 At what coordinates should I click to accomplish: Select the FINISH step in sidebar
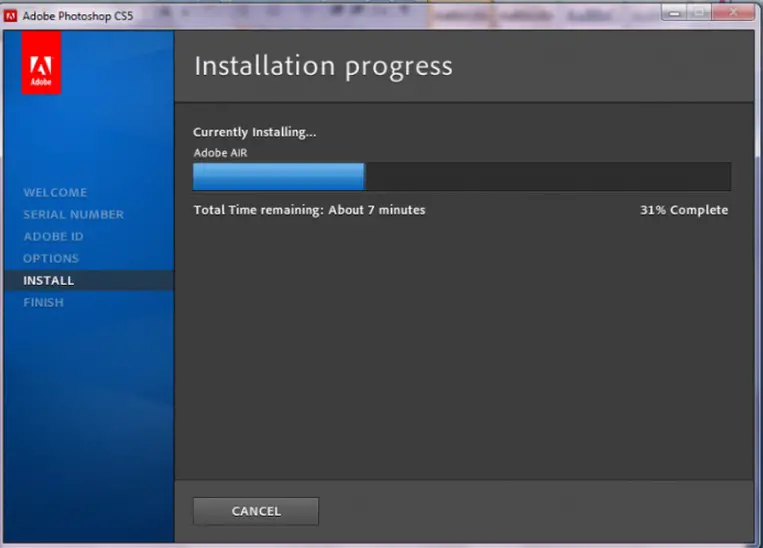click(43, 302)
